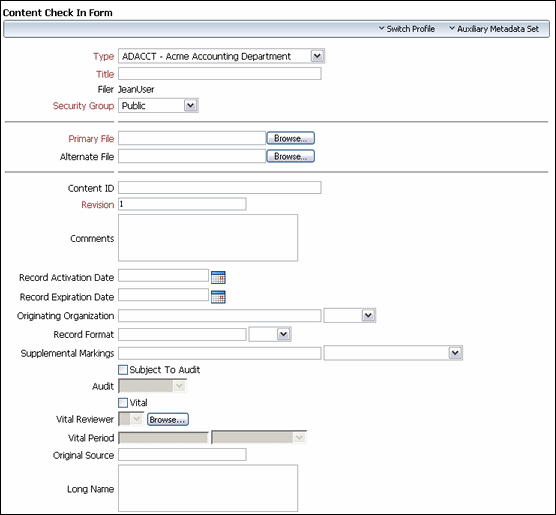The image size is (556, 515).
Task: Open the Switch Profile menu
Action: tap(407, 29)
